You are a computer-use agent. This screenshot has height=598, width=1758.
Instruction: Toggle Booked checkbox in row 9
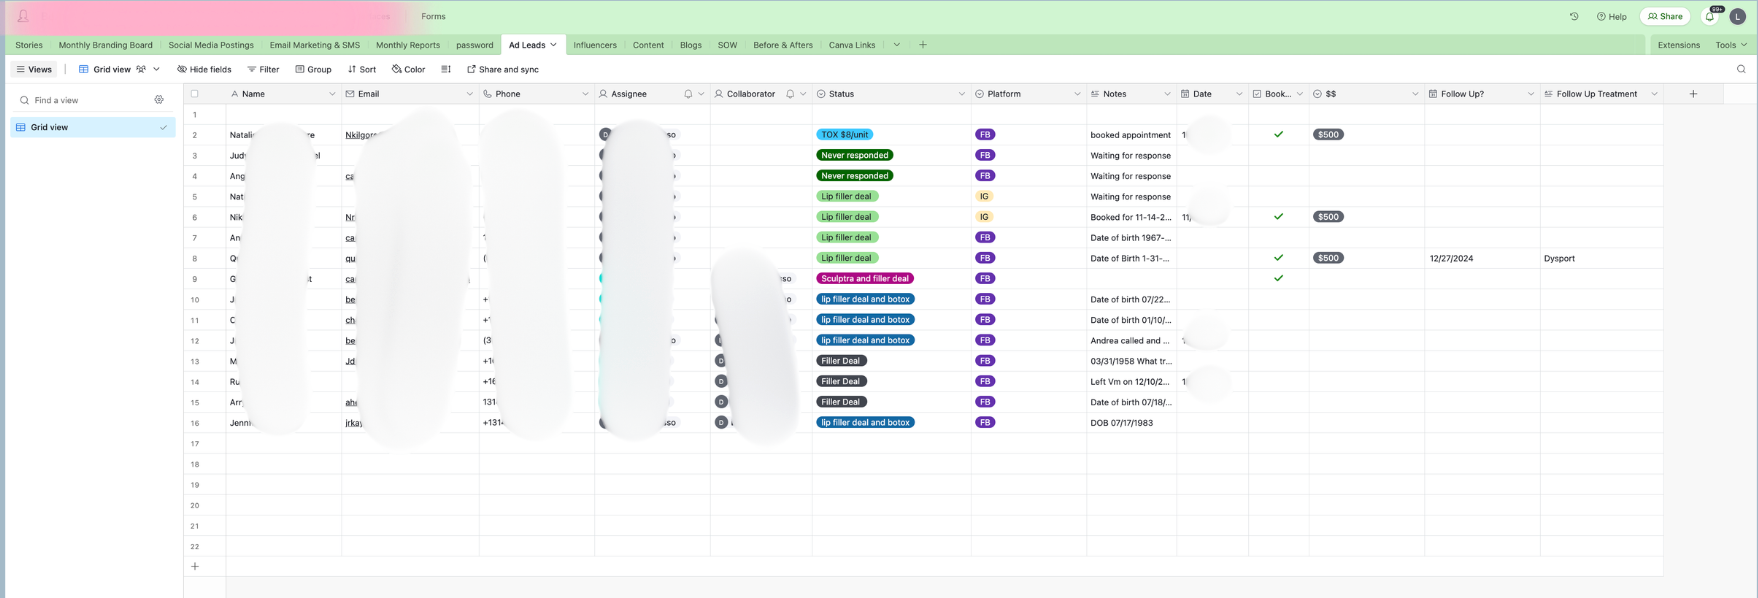(1278, 278)
